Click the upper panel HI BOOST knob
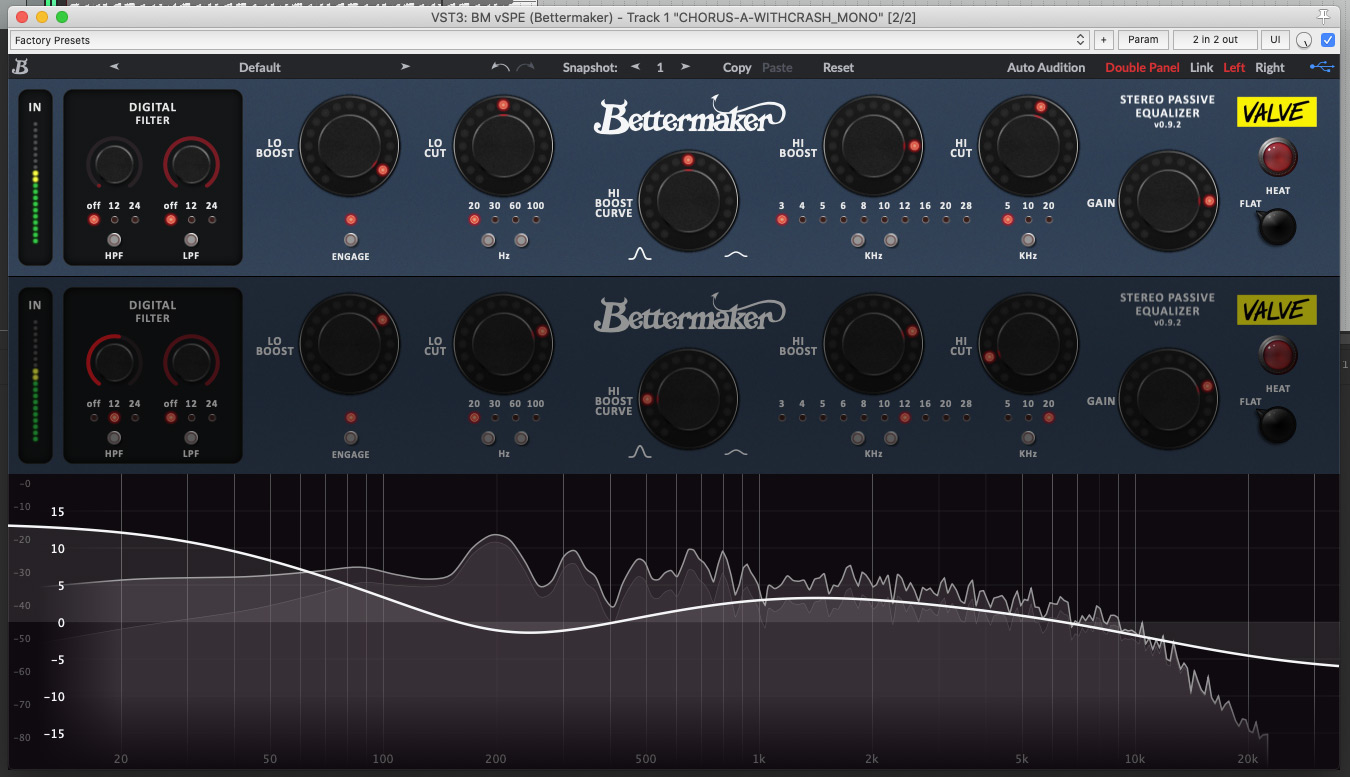This screenshot has height=777, width=1350. tap(873, 146)
